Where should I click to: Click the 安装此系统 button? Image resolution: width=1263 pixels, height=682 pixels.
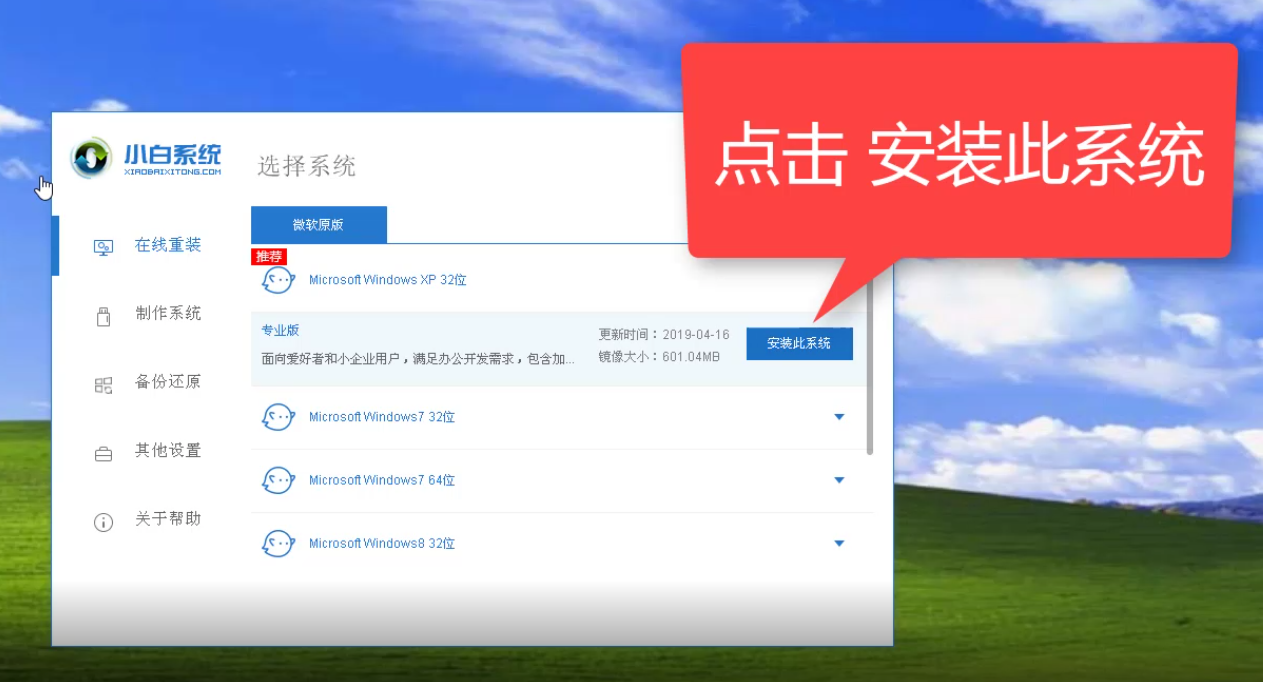point(799,343)
